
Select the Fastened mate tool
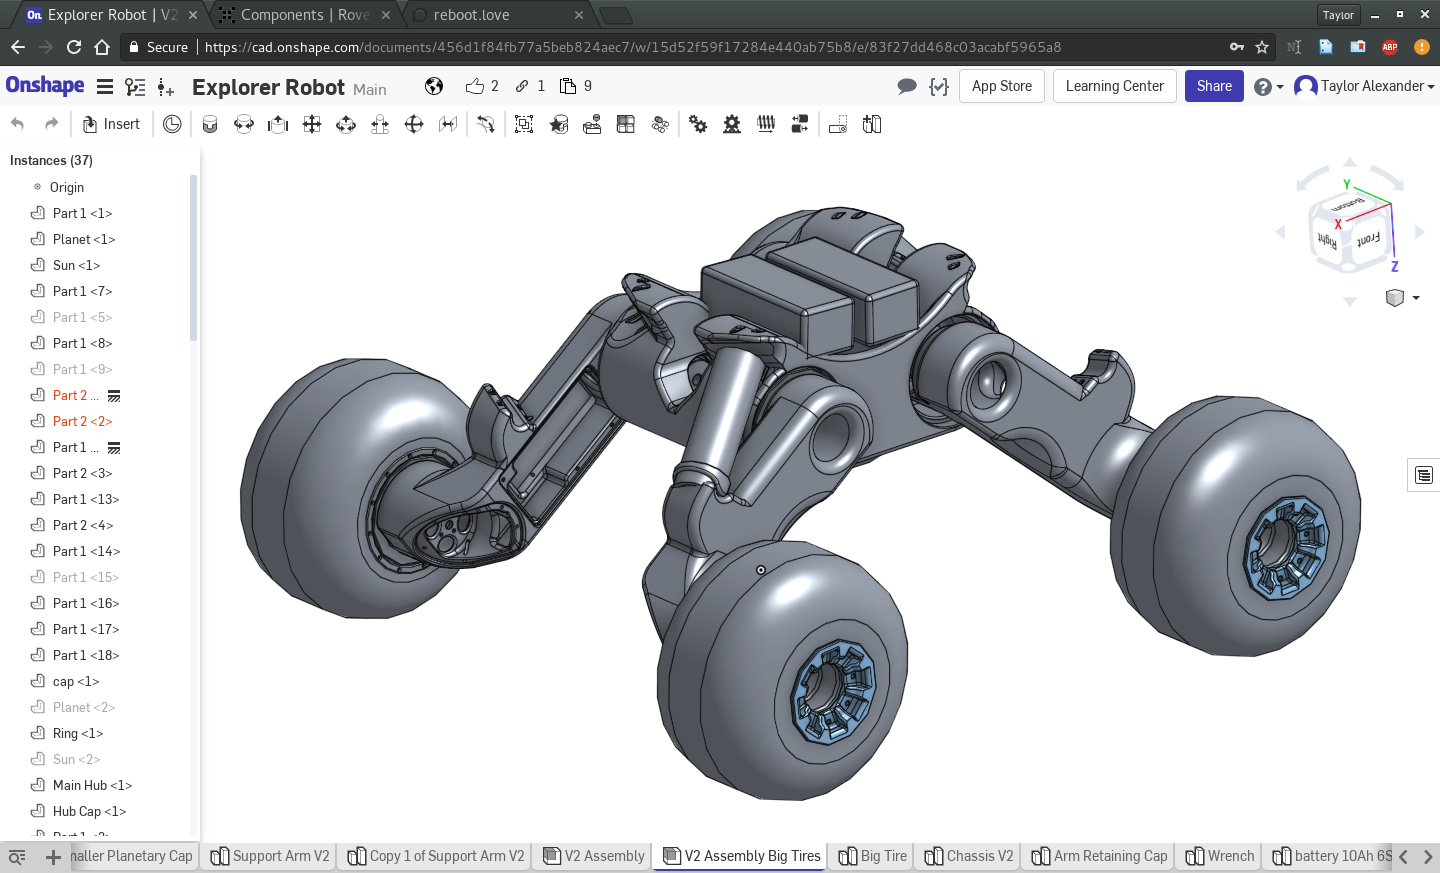coord(210,124)
